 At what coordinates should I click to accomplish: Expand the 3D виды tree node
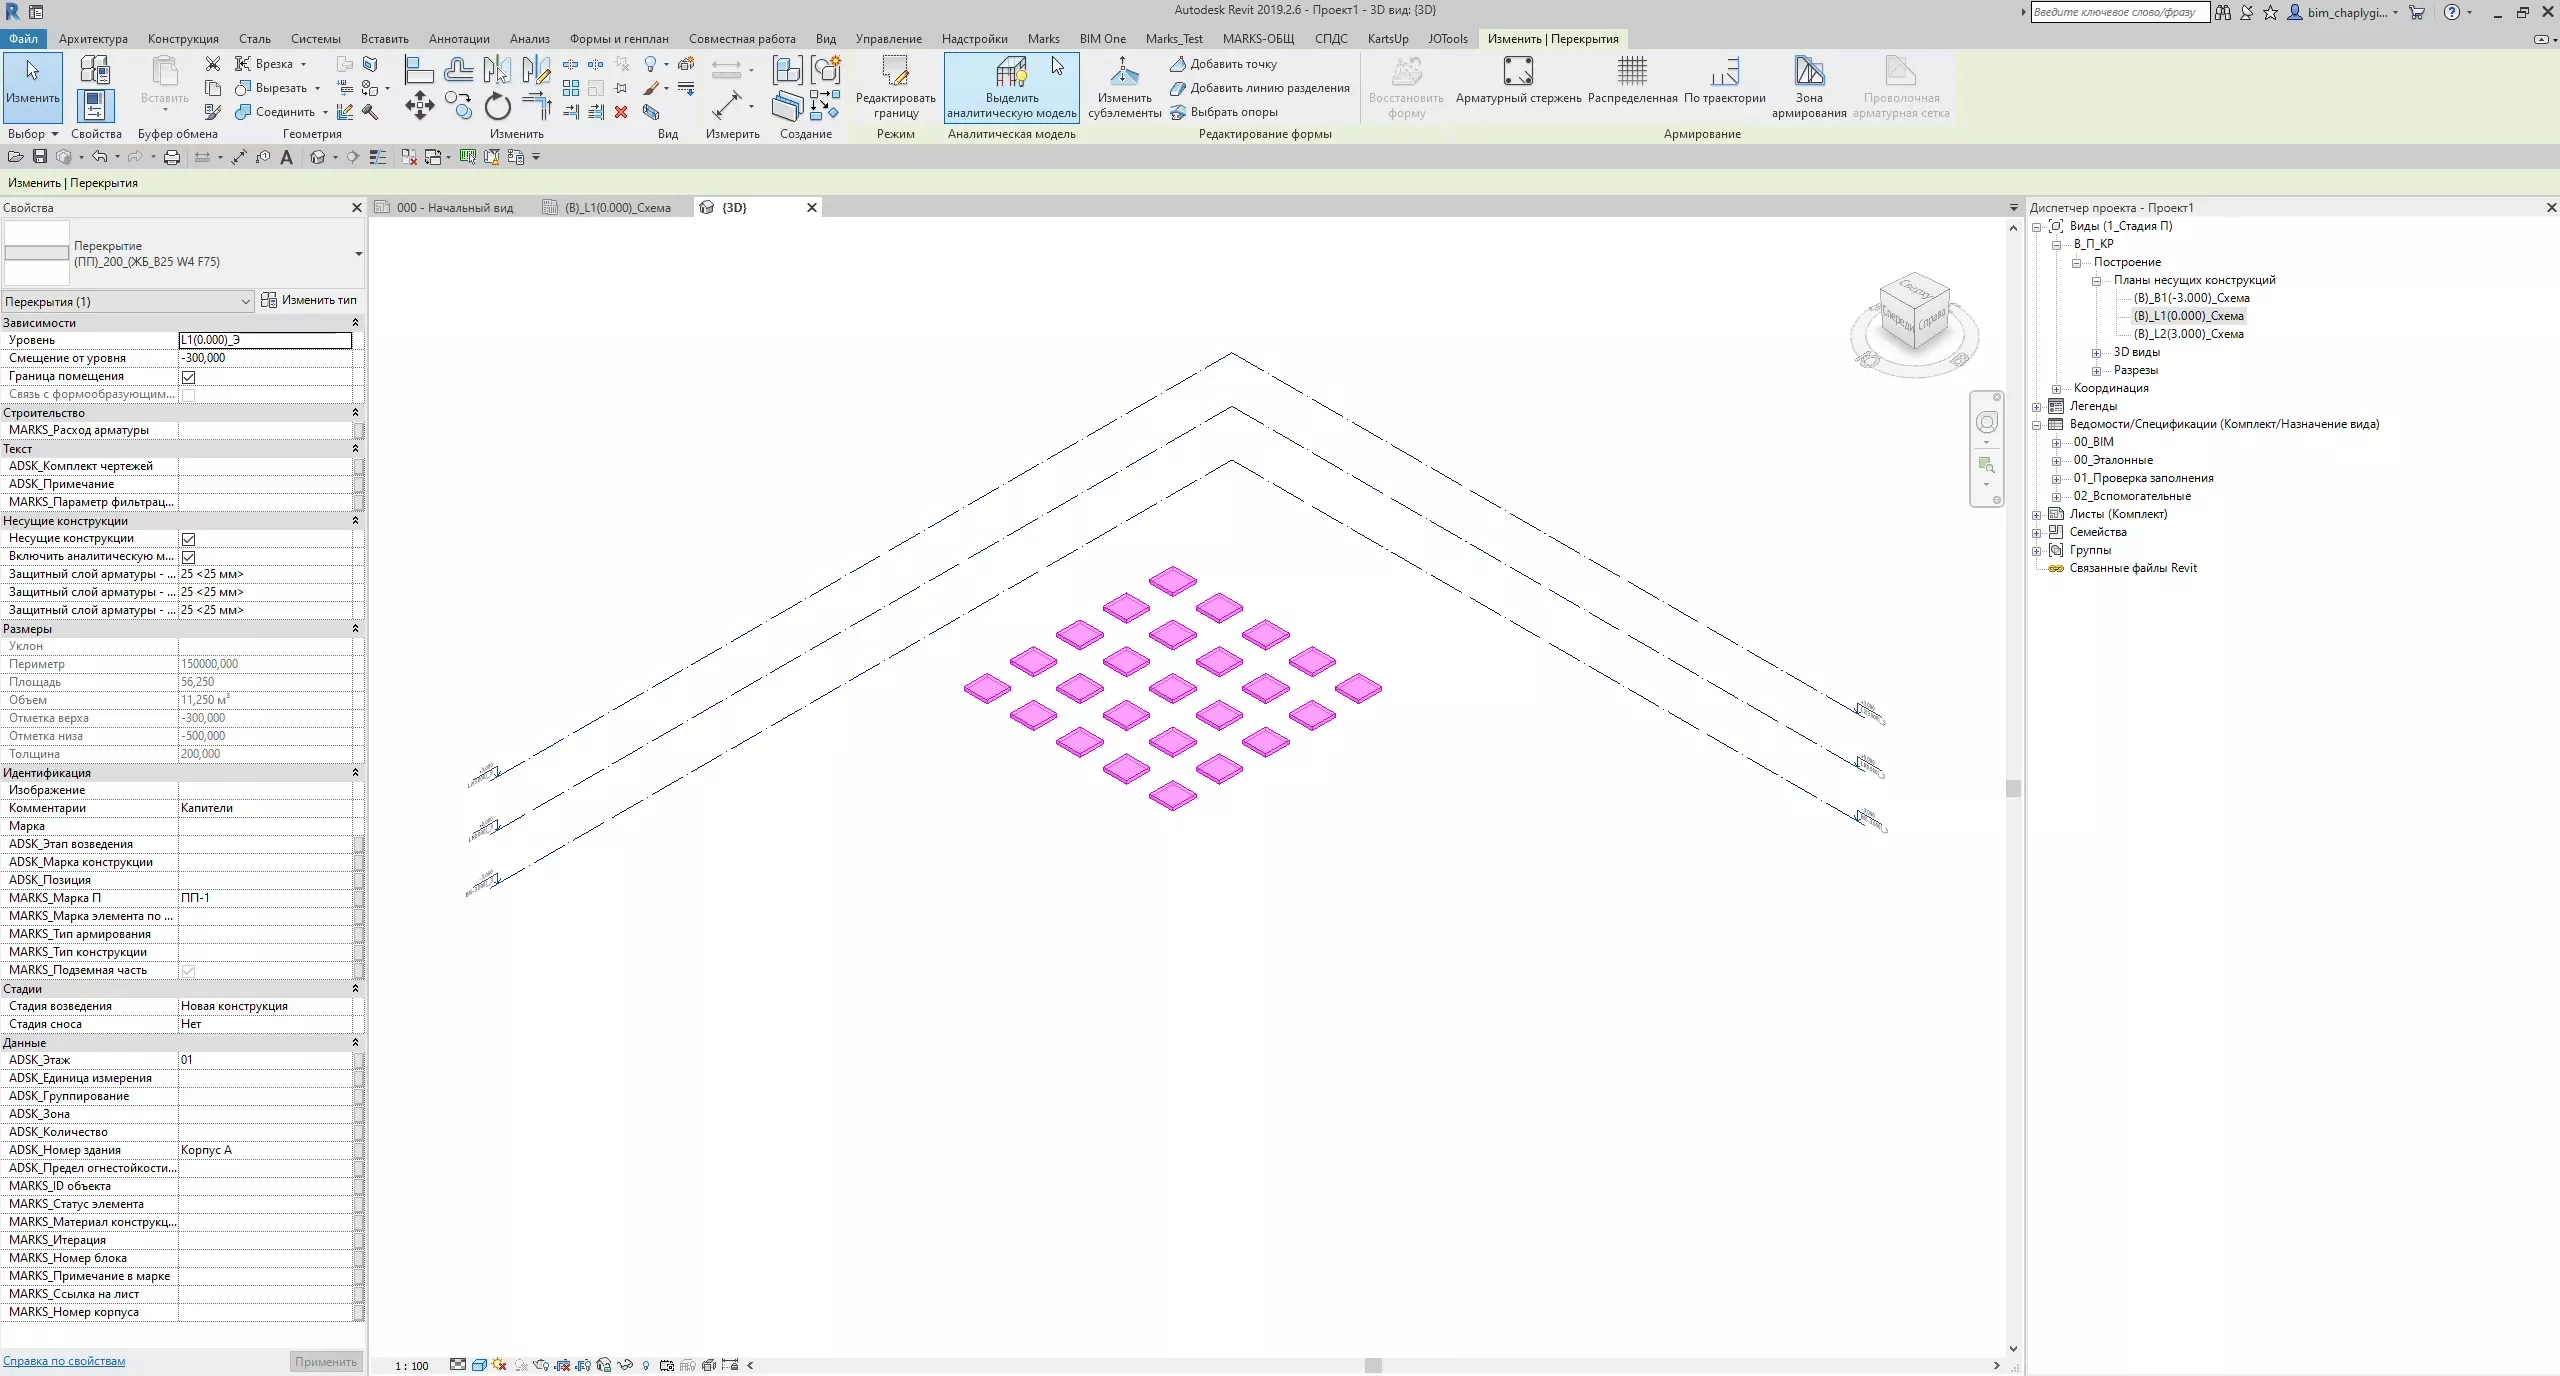pos(2096,353)
